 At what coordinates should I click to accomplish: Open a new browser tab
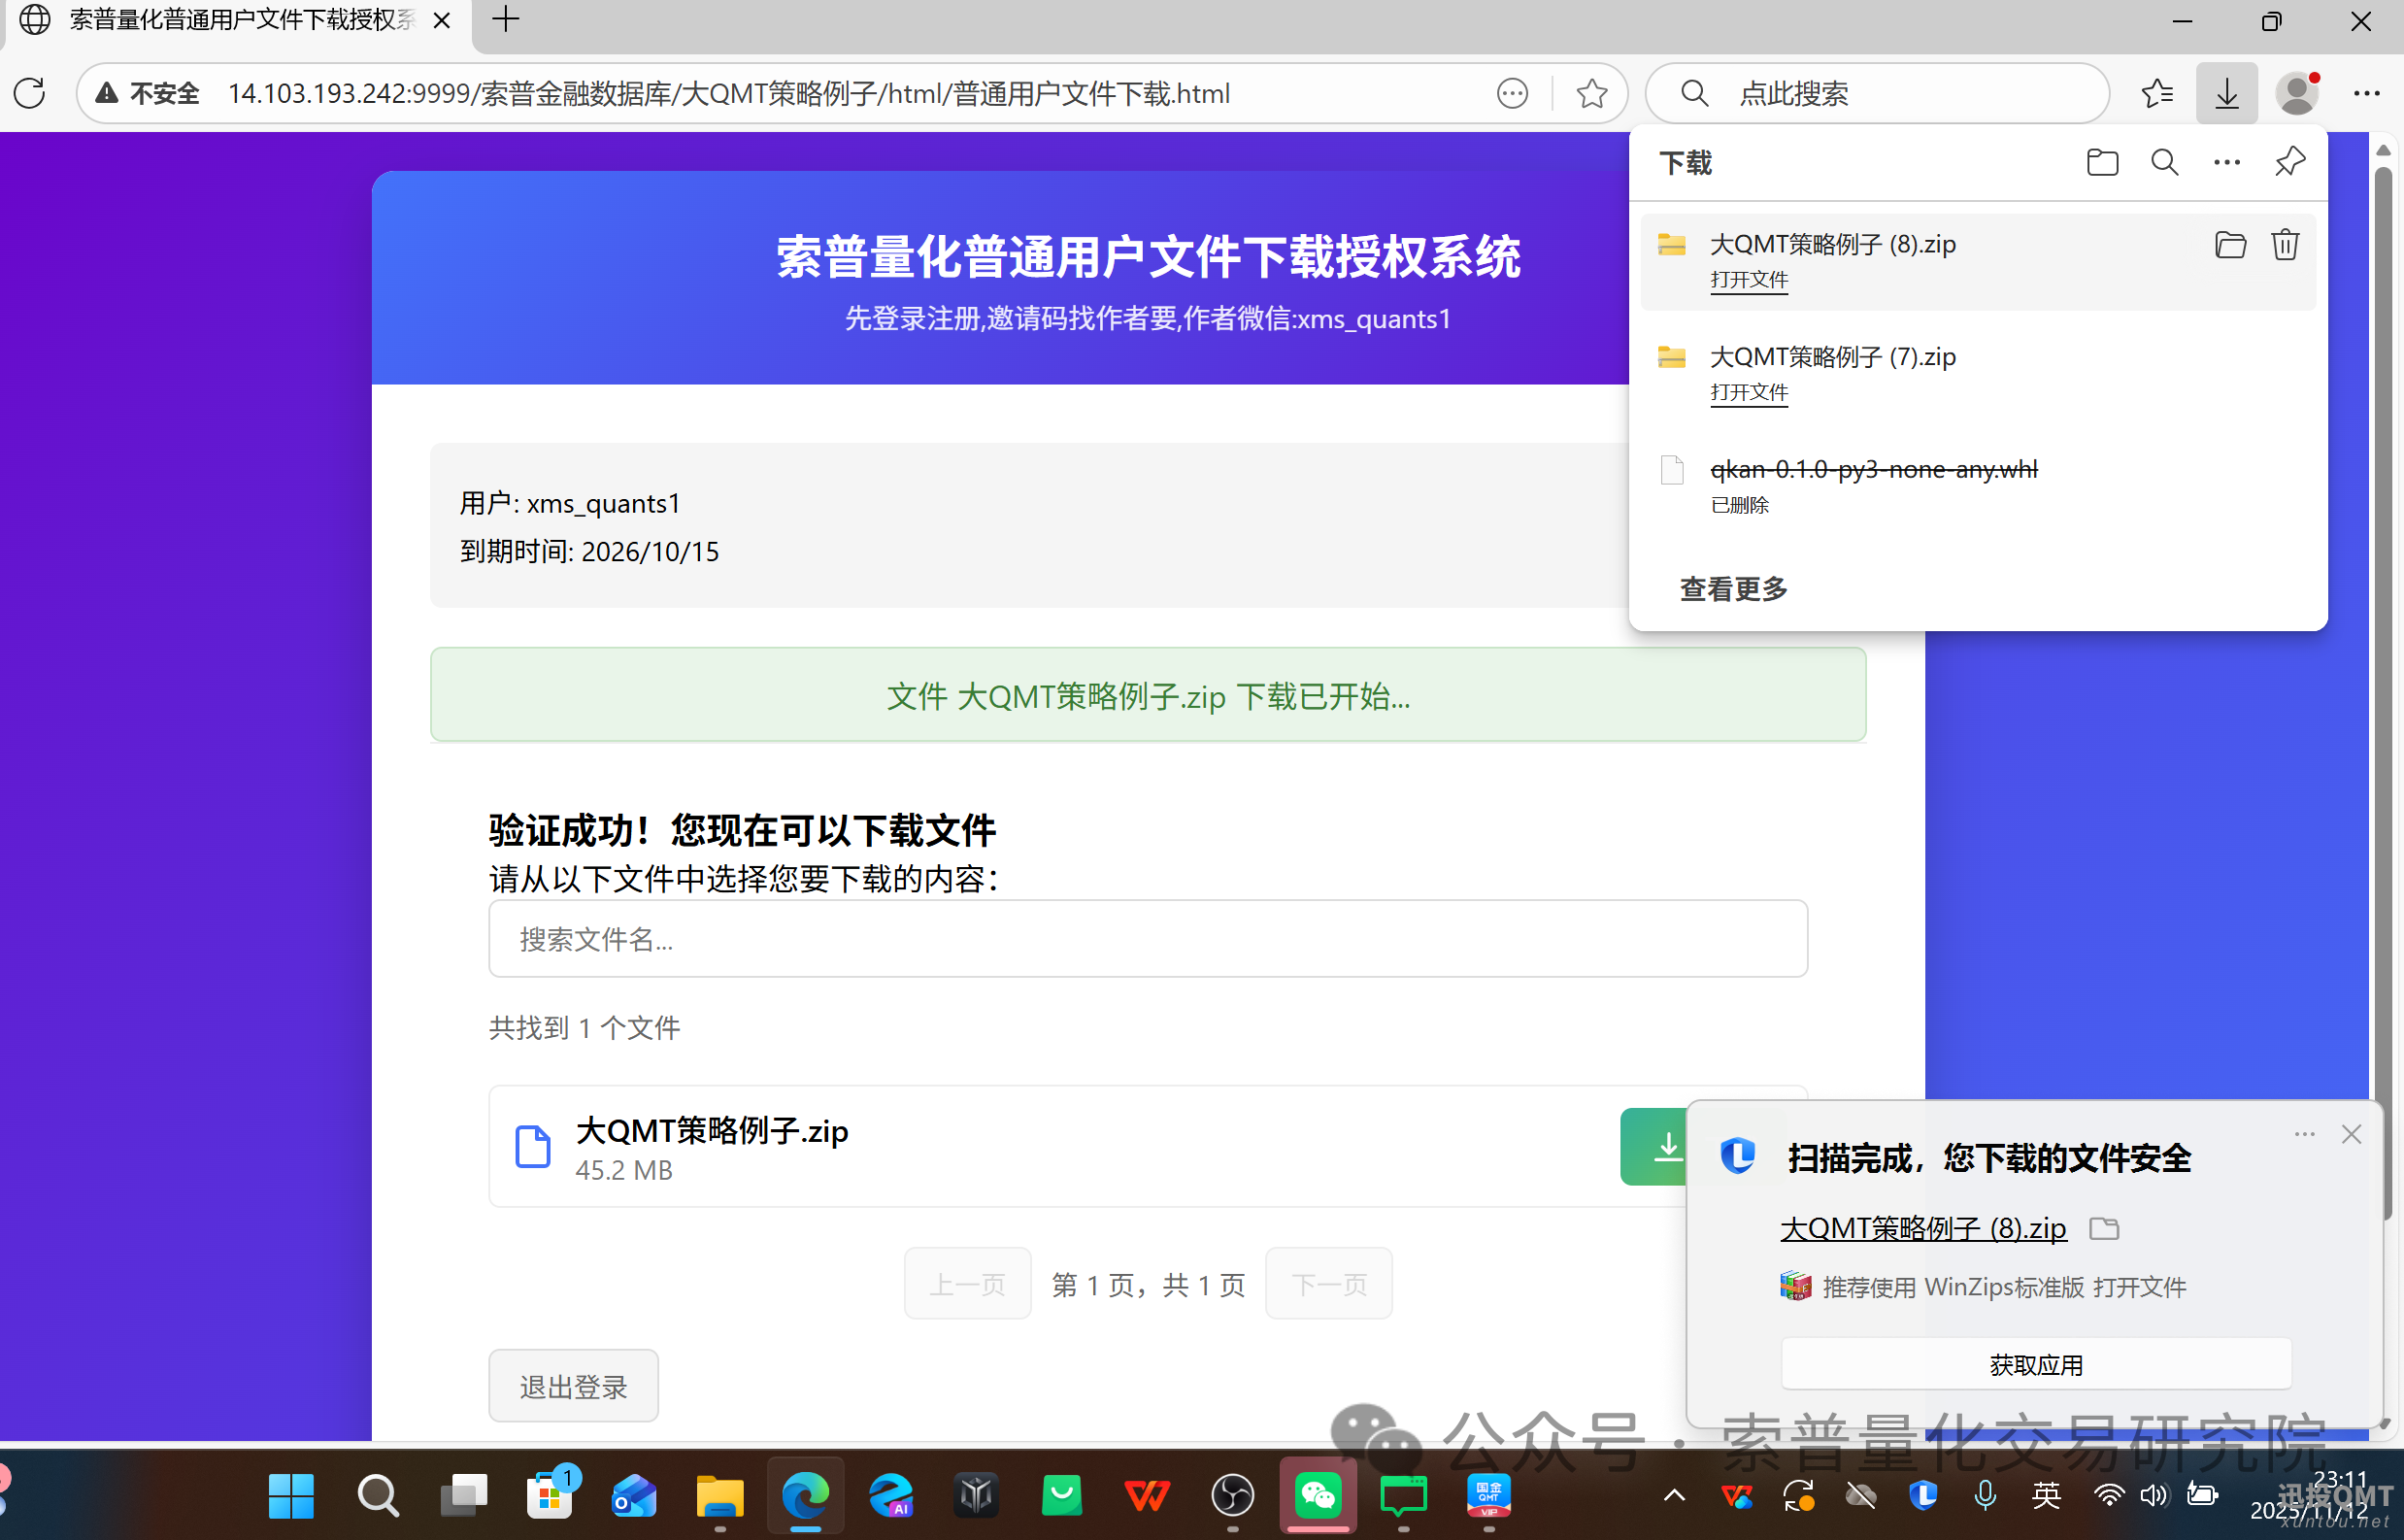pyautogui.click(x=505, y=20)
